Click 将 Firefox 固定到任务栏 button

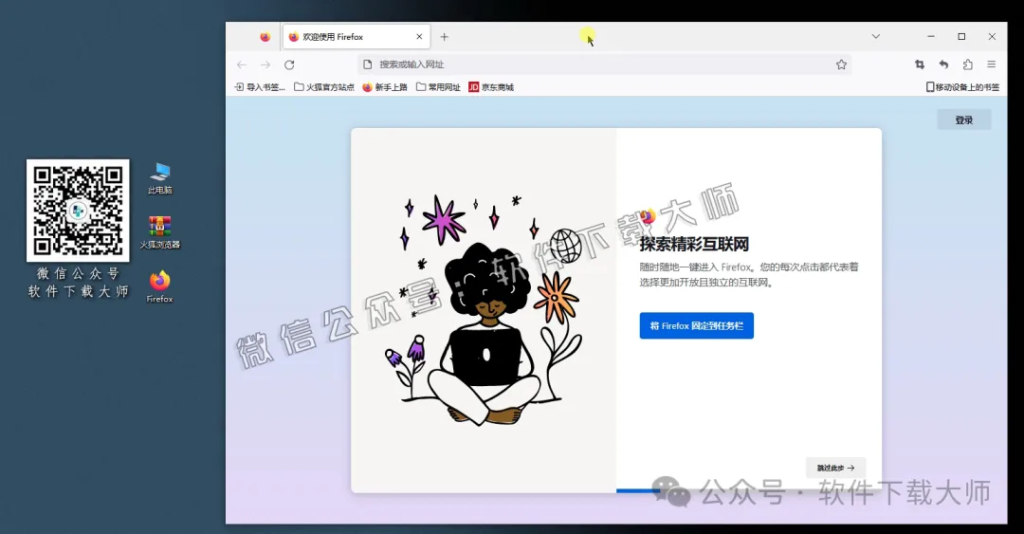(696, 326)
